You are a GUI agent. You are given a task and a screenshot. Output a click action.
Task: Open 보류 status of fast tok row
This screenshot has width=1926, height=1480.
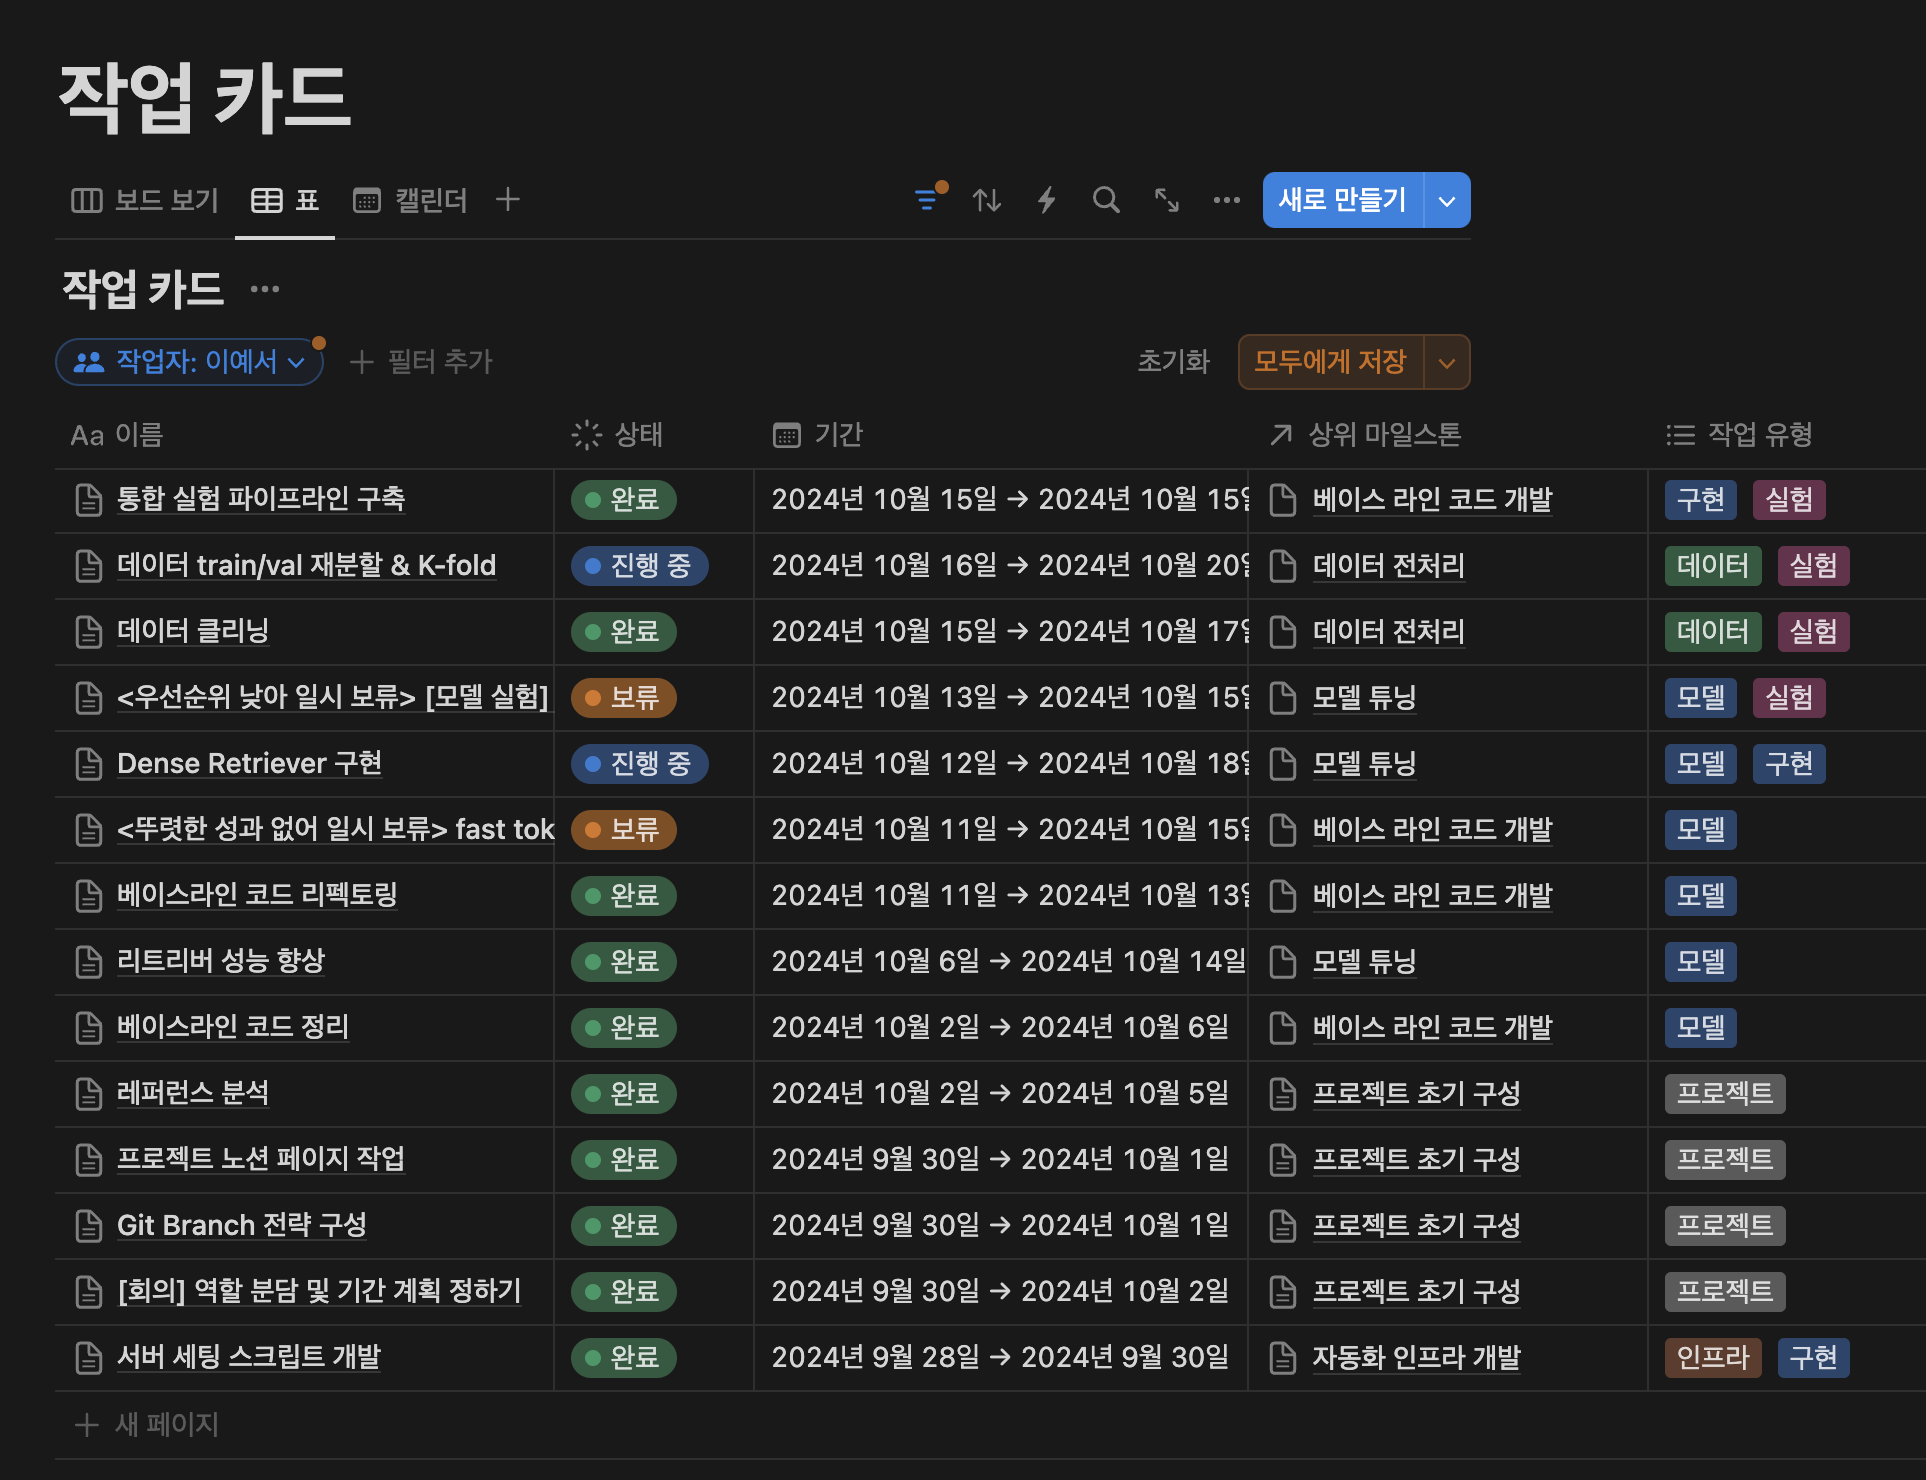[x=624, y=830]
